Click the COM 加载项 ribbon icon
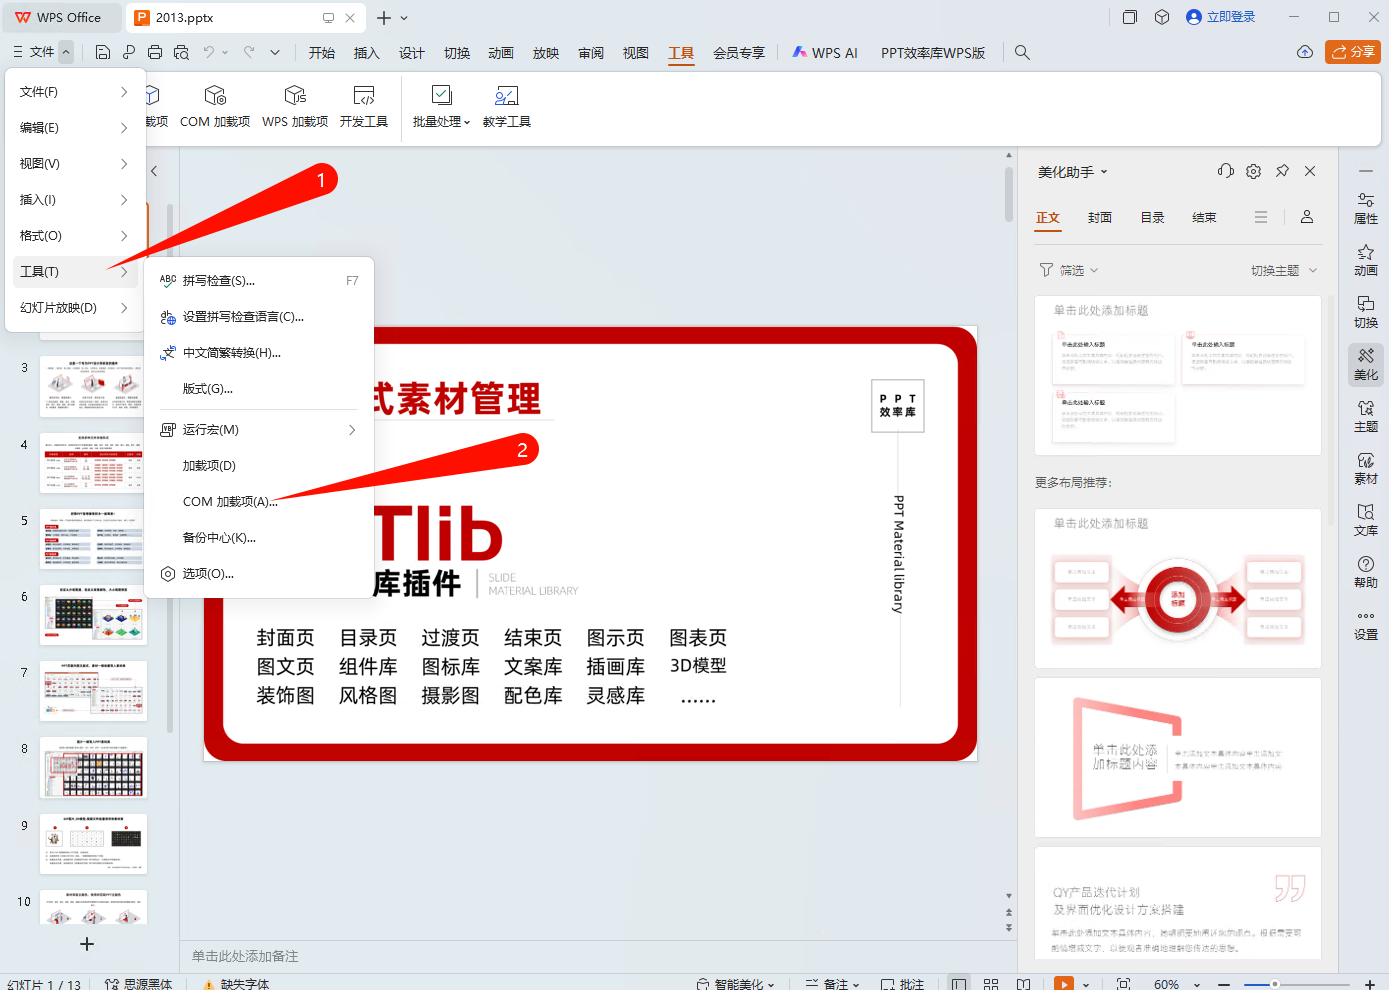This screenshot has width=1389, height=990. click(214, 106)
